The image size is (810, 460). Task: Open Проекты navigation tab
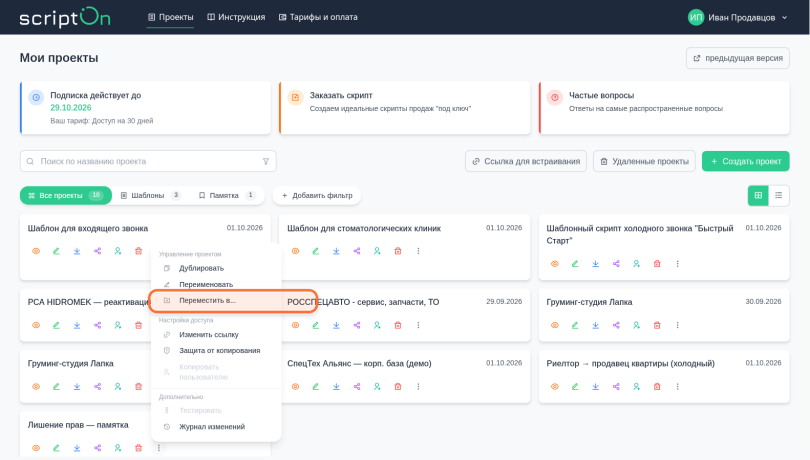tap(170, 17)
